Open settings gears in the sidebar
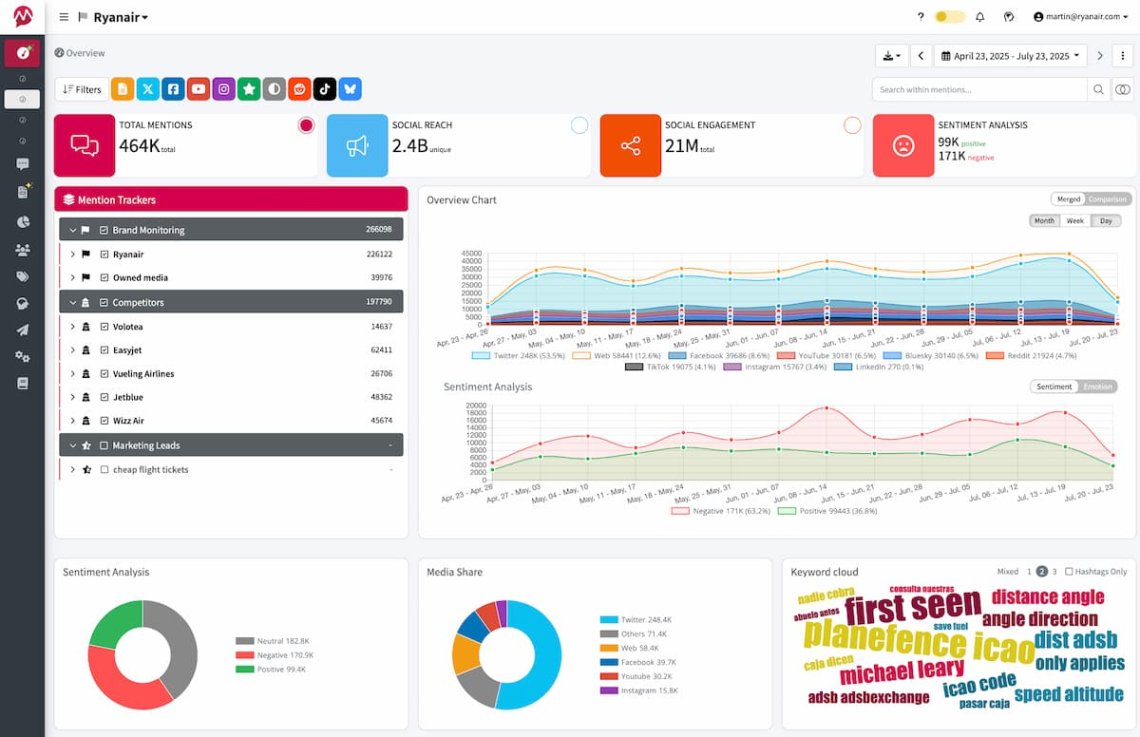1140x737 pixels. [x=22, y=357]
